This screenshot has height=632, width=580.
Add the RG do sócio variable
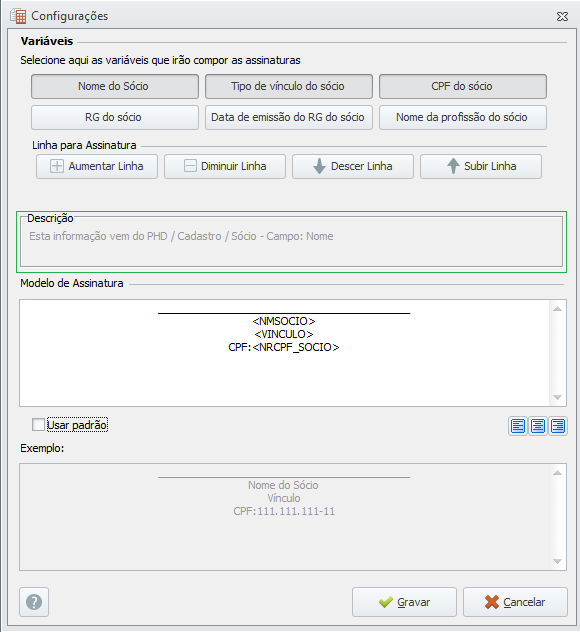point(115,117)
